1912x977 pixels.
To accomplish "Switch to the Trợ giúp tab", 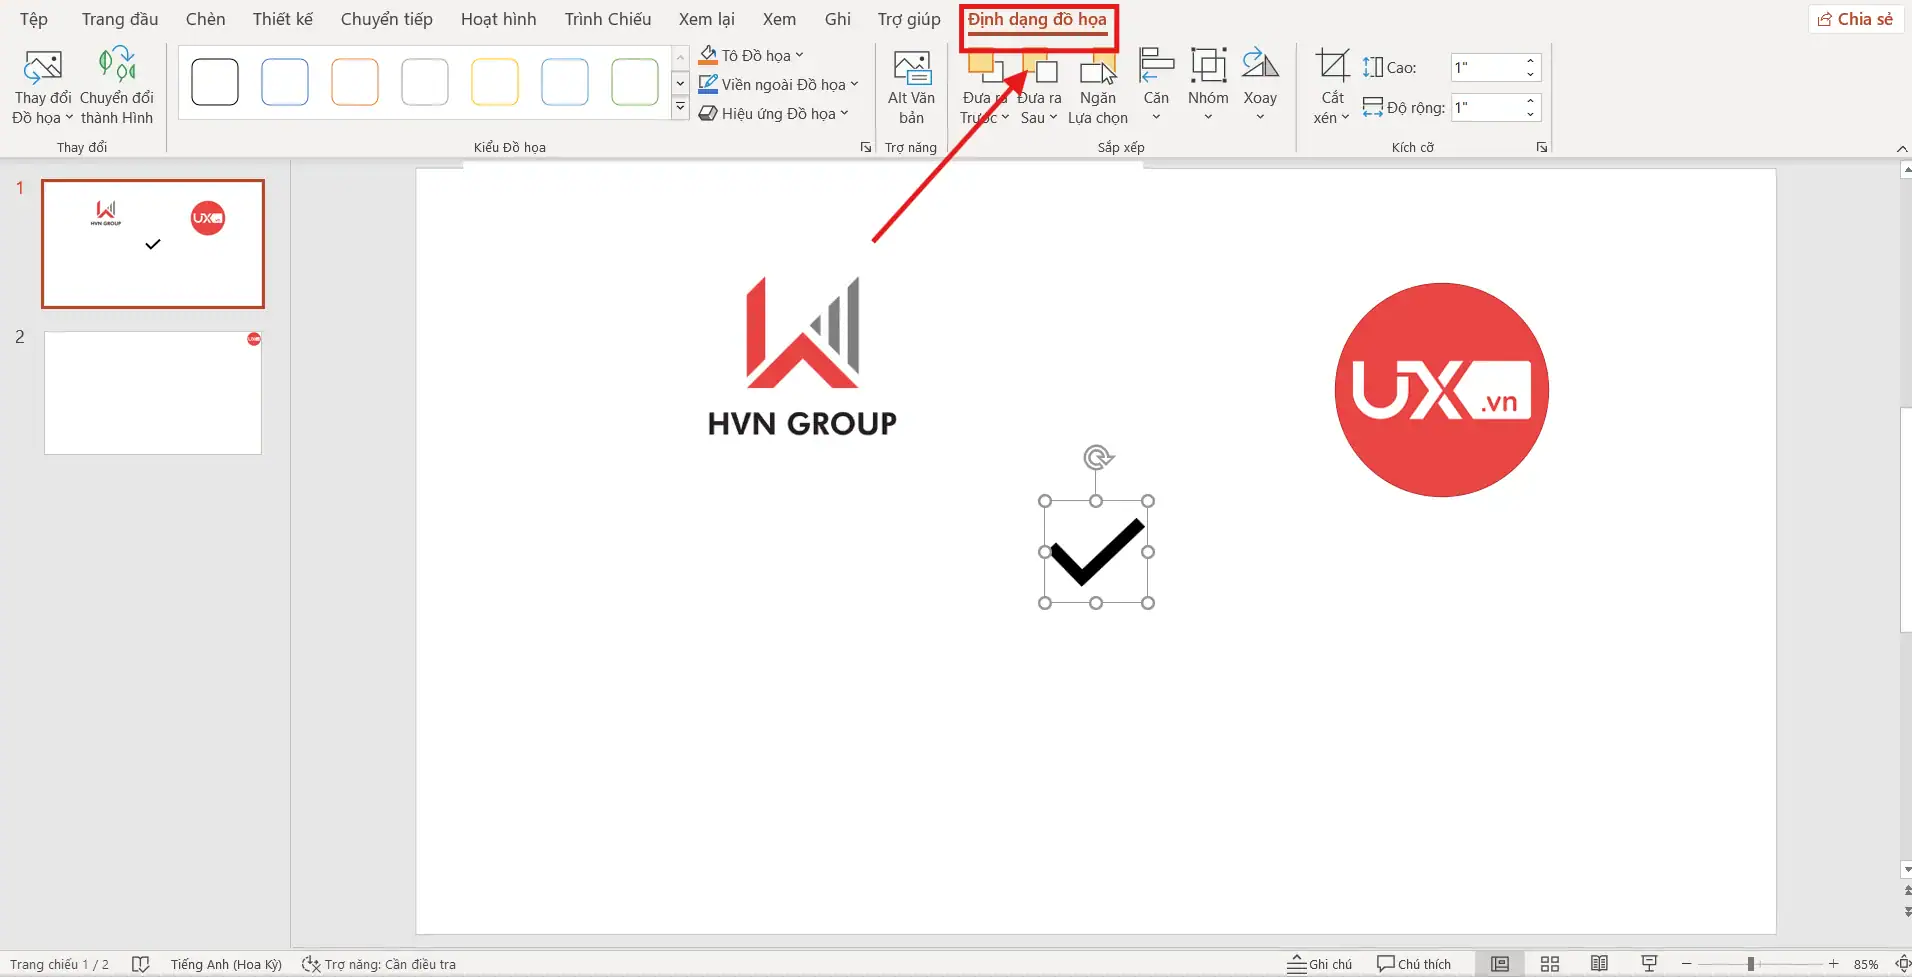I will point(909,19).
